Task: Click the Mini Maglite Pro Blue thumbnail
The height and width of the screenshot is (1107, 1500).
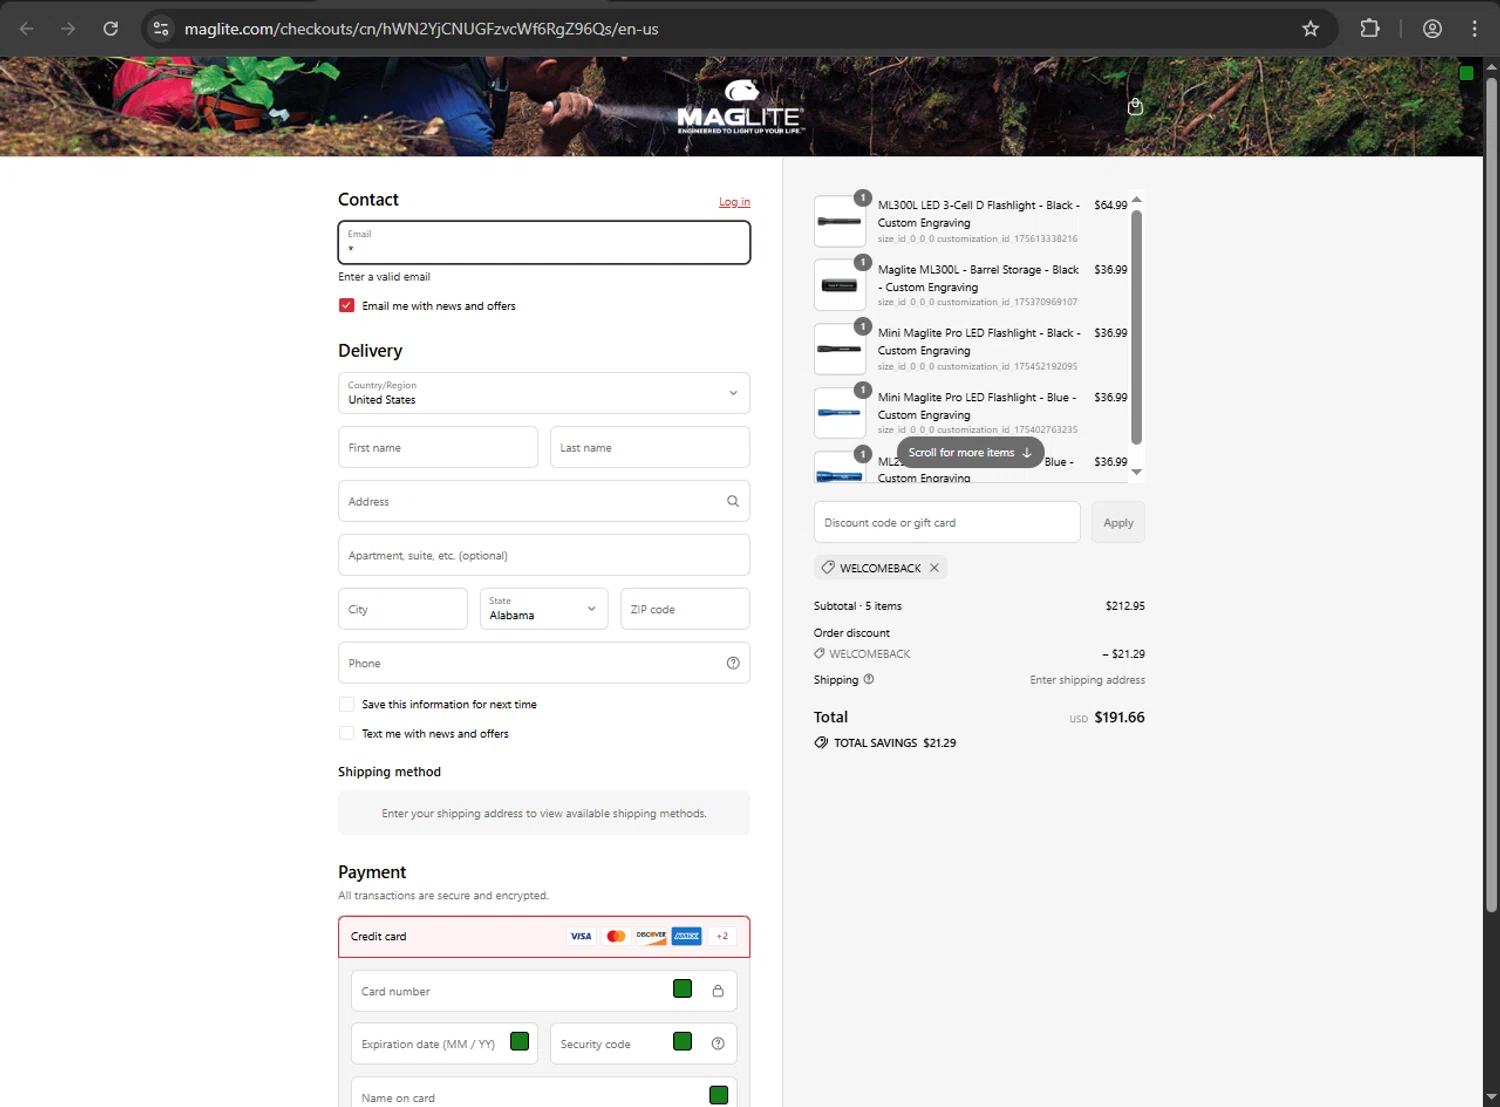Action: 840,413
